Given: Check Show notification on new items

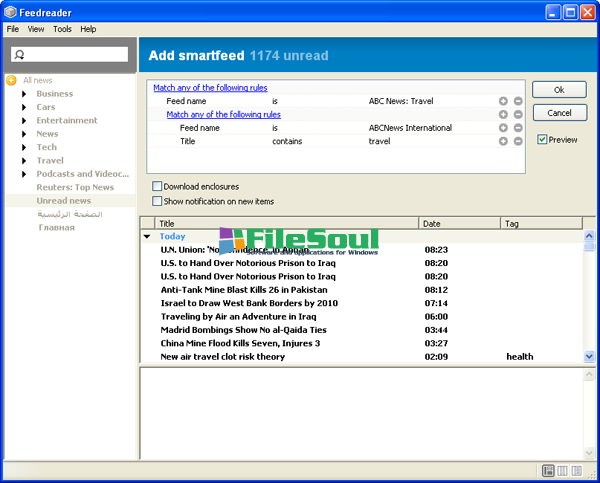Looking at the screenshot, I should 157,201.
